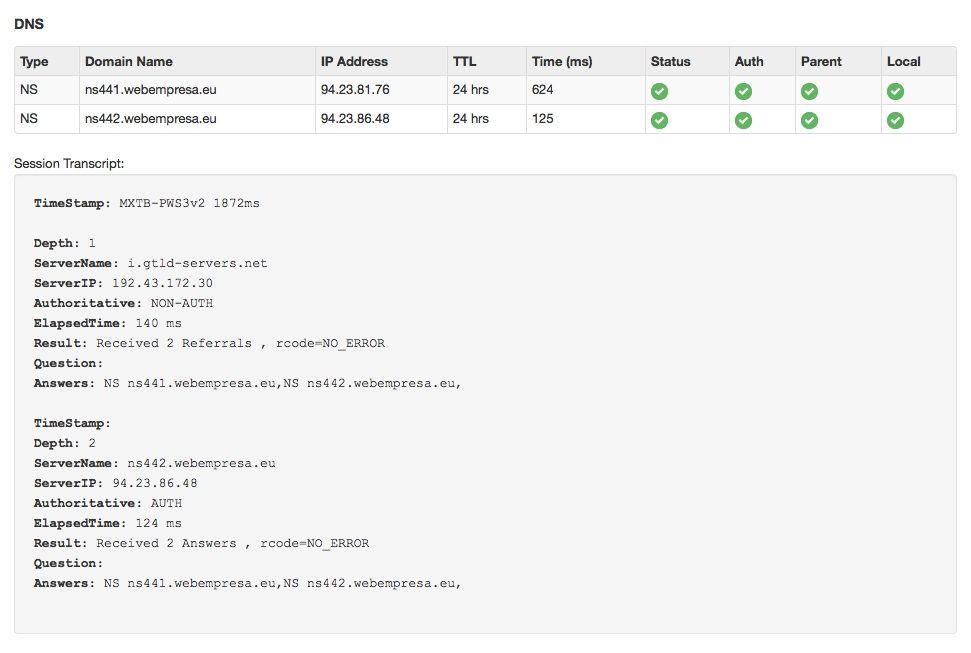Click the Auth checkmark for ns442.webempresa.eu
The width and height of the screenshot is (971, 653).
point(743,120)
